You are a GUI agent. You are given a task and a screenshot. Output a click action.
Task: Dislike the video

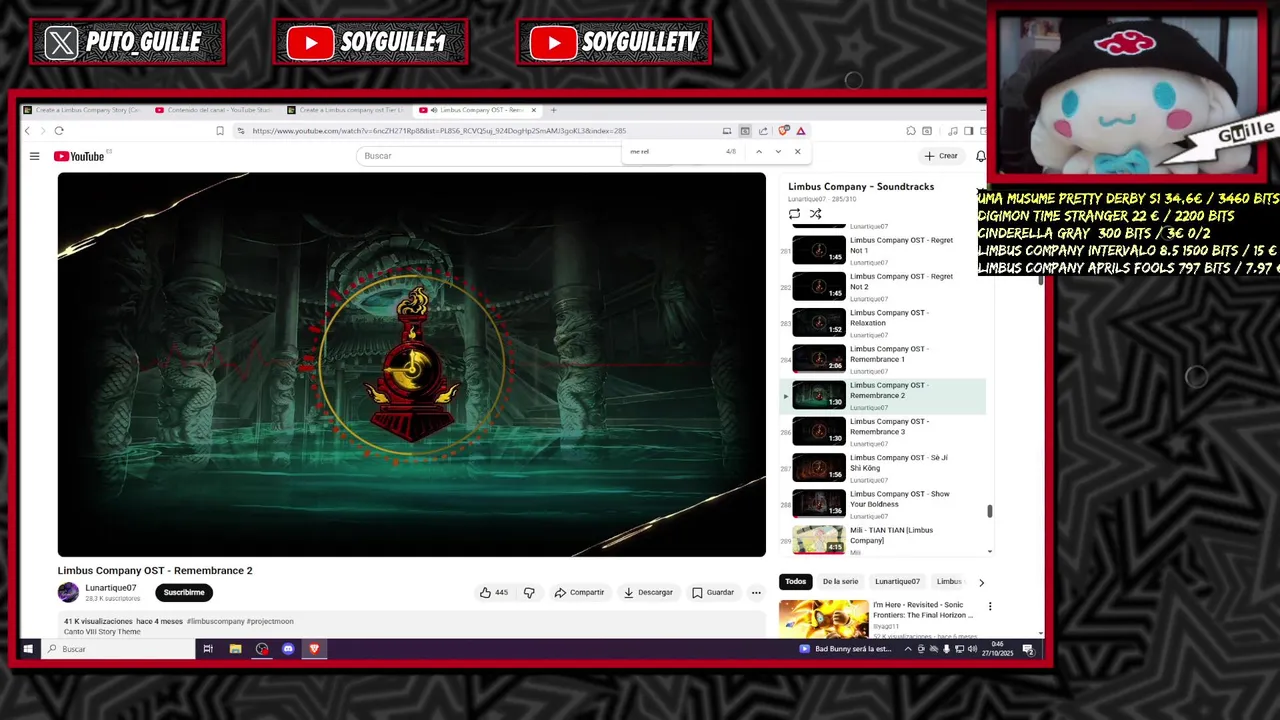(x=529, y=592)
